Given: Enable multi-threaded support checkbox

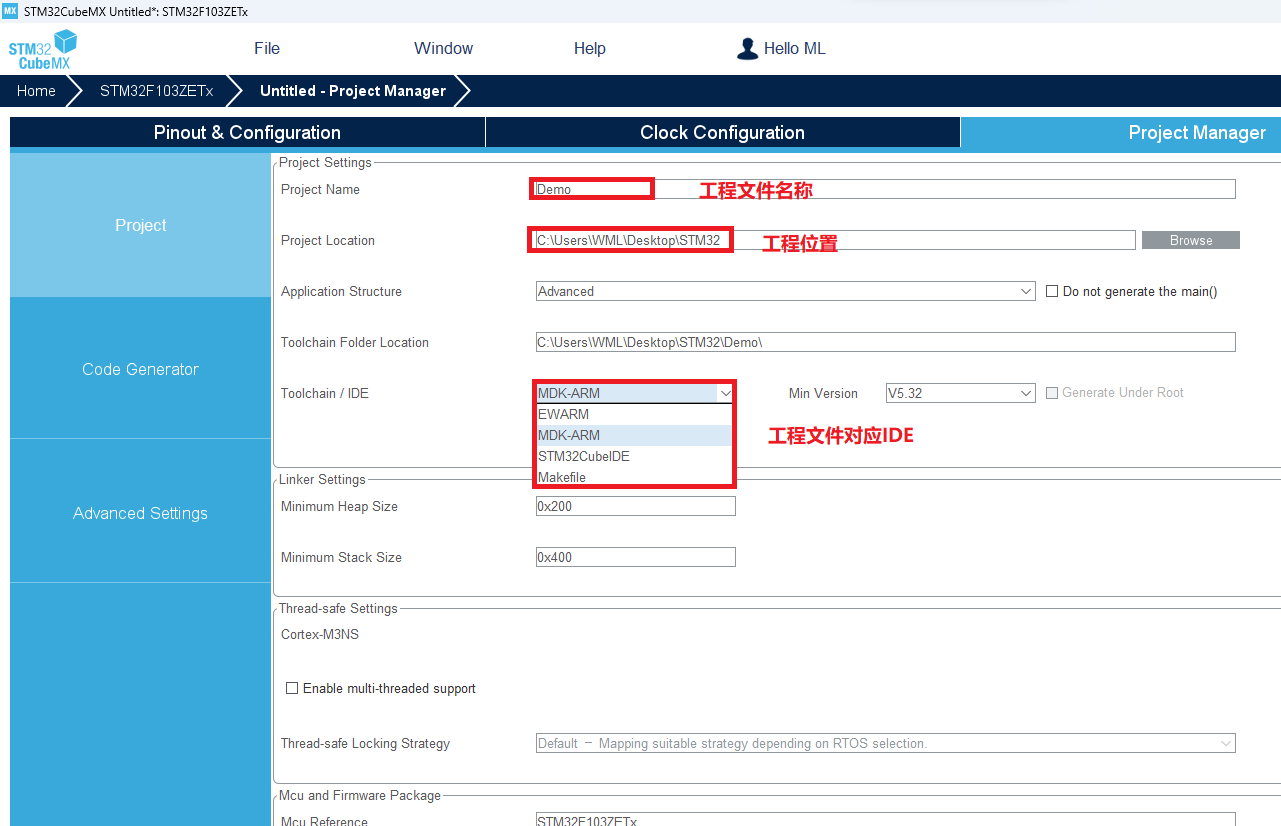Looking at the screenshot, I should point(292,688).
